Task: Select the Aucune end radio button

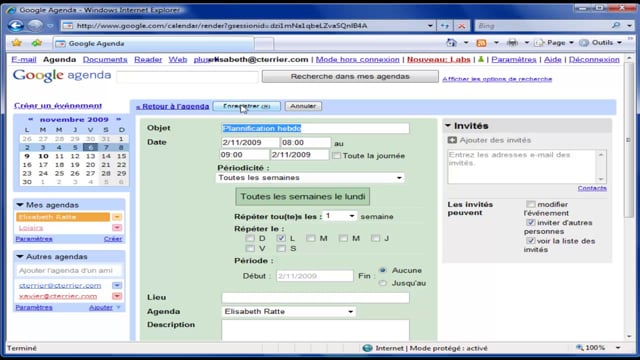Action: point(382,270)
